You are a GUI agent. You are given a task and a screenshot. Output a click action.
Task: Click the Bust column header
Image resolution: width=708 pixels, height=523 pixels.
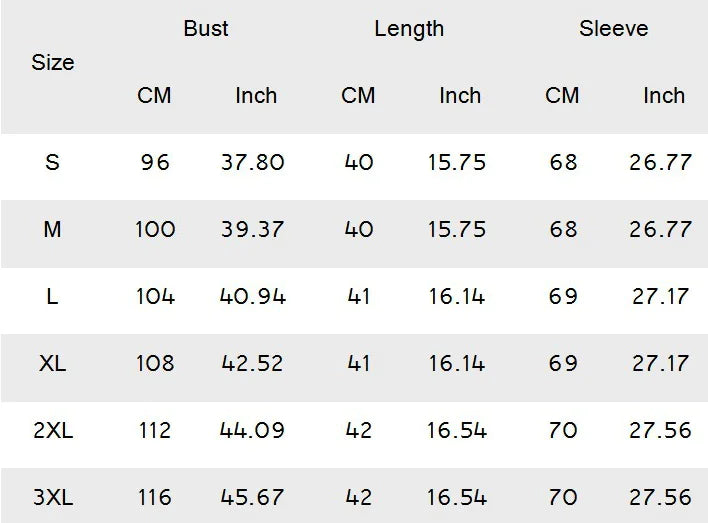(206, 29)
